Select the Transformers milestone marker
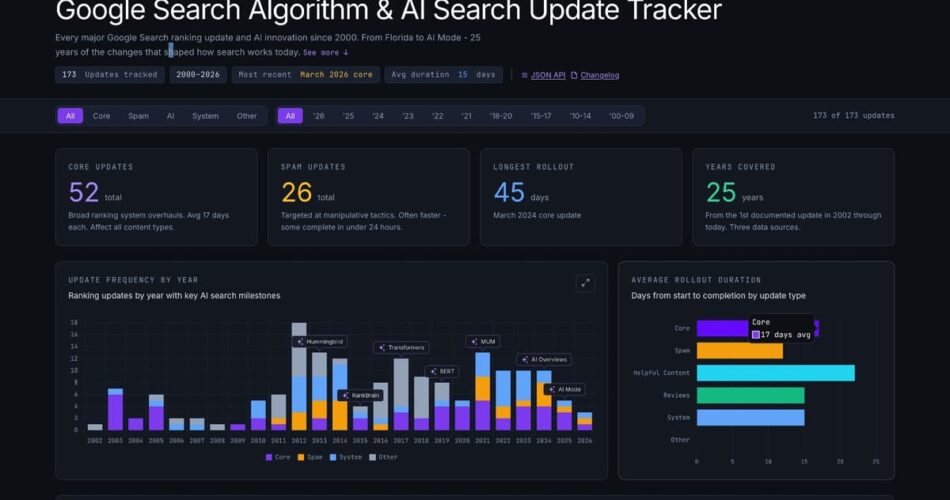The image size is (950, 500). 401,347
